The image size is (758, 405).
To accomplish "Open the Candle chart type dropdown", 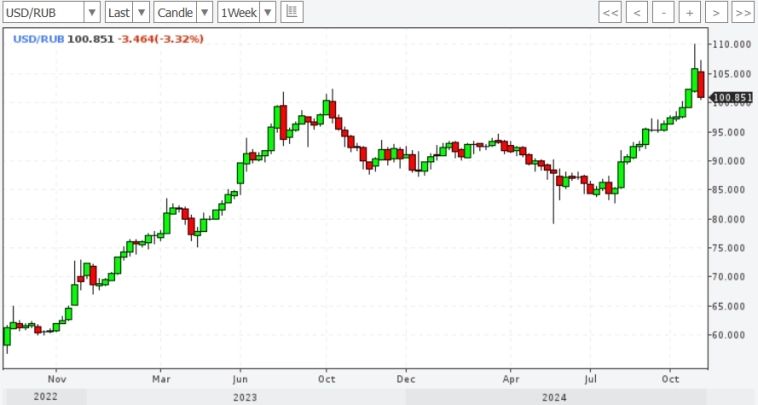I will click(204, 13).
